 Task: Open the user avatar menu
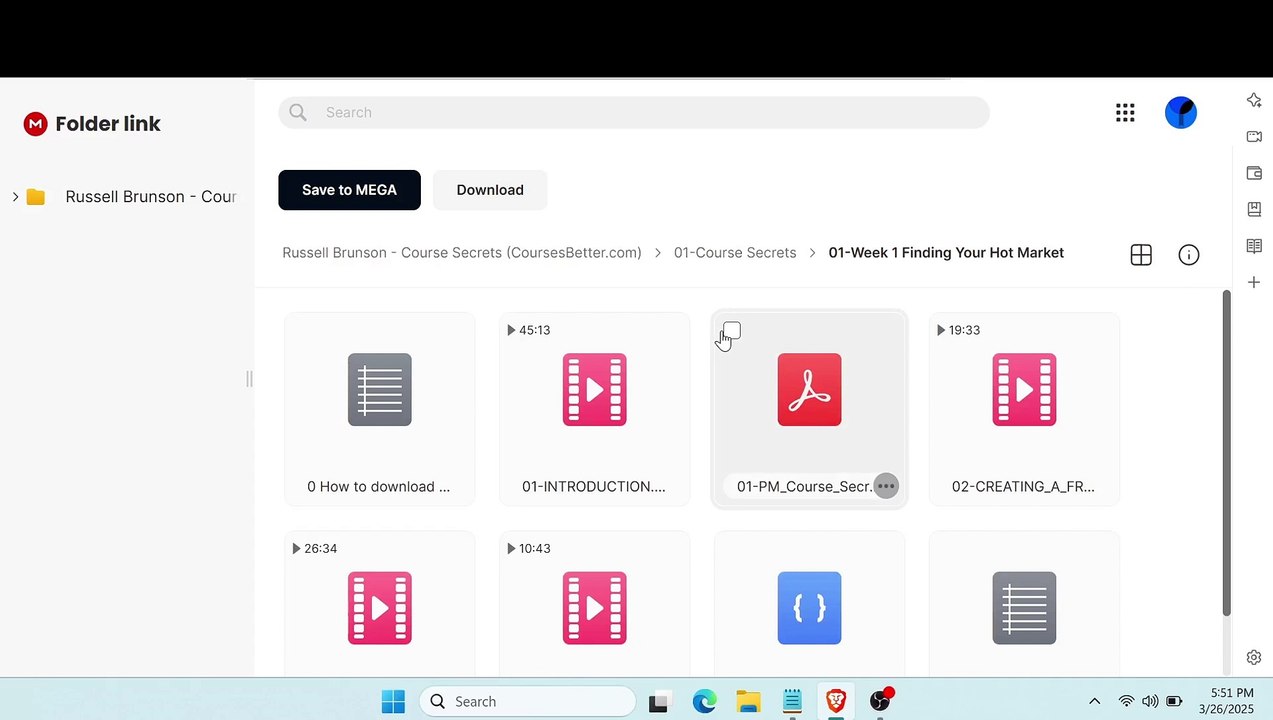pyautogui.click(x=1181, y=112)
